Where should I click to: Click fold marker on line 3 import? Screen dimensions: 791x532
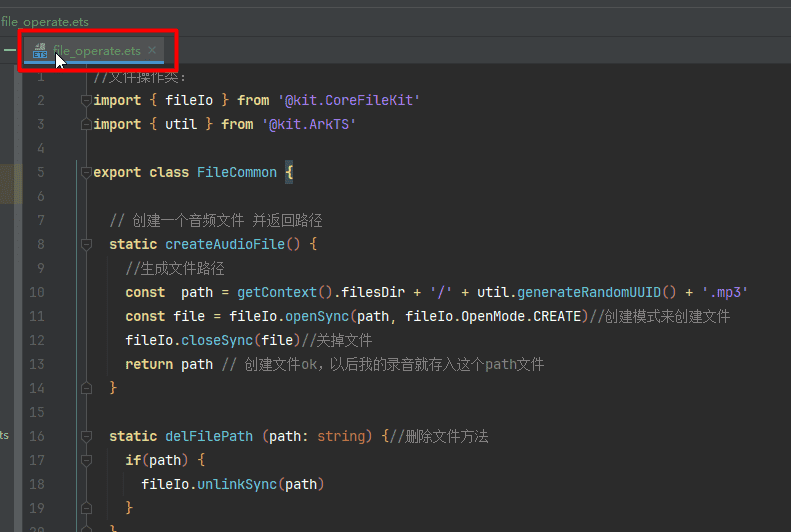(86, 124)
